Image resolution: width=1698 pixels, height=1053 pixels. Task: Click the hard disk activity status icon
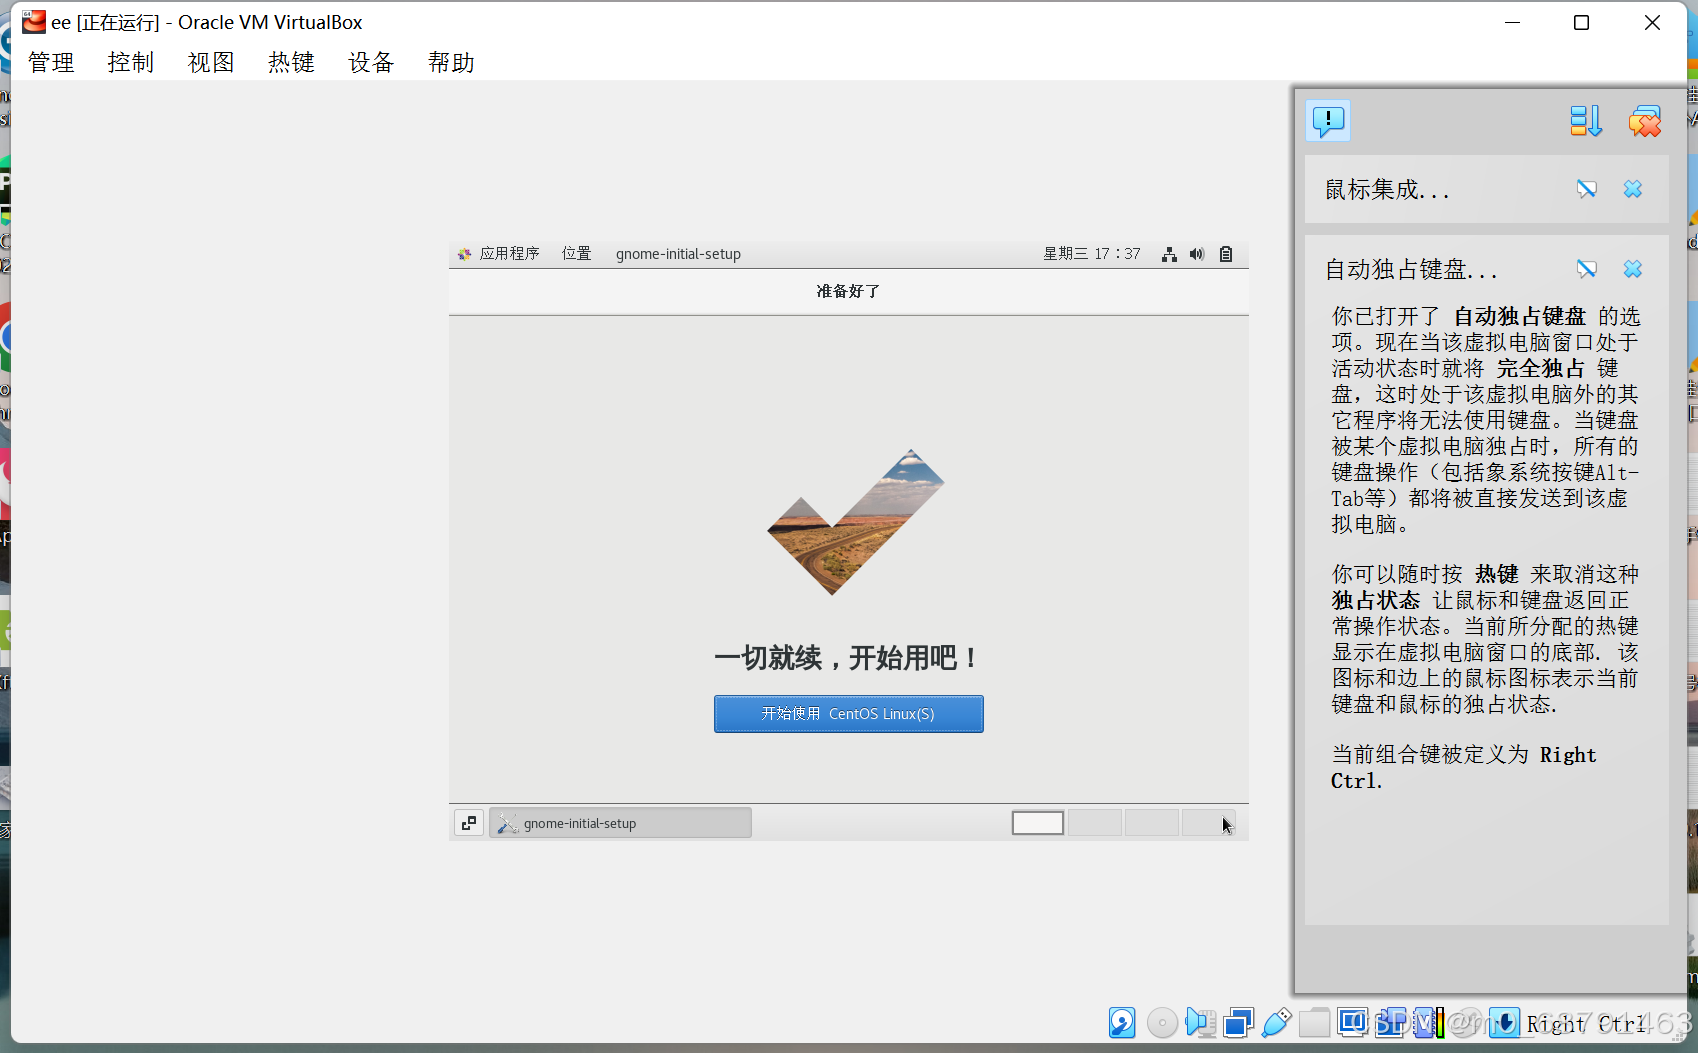point(1122,1022)
